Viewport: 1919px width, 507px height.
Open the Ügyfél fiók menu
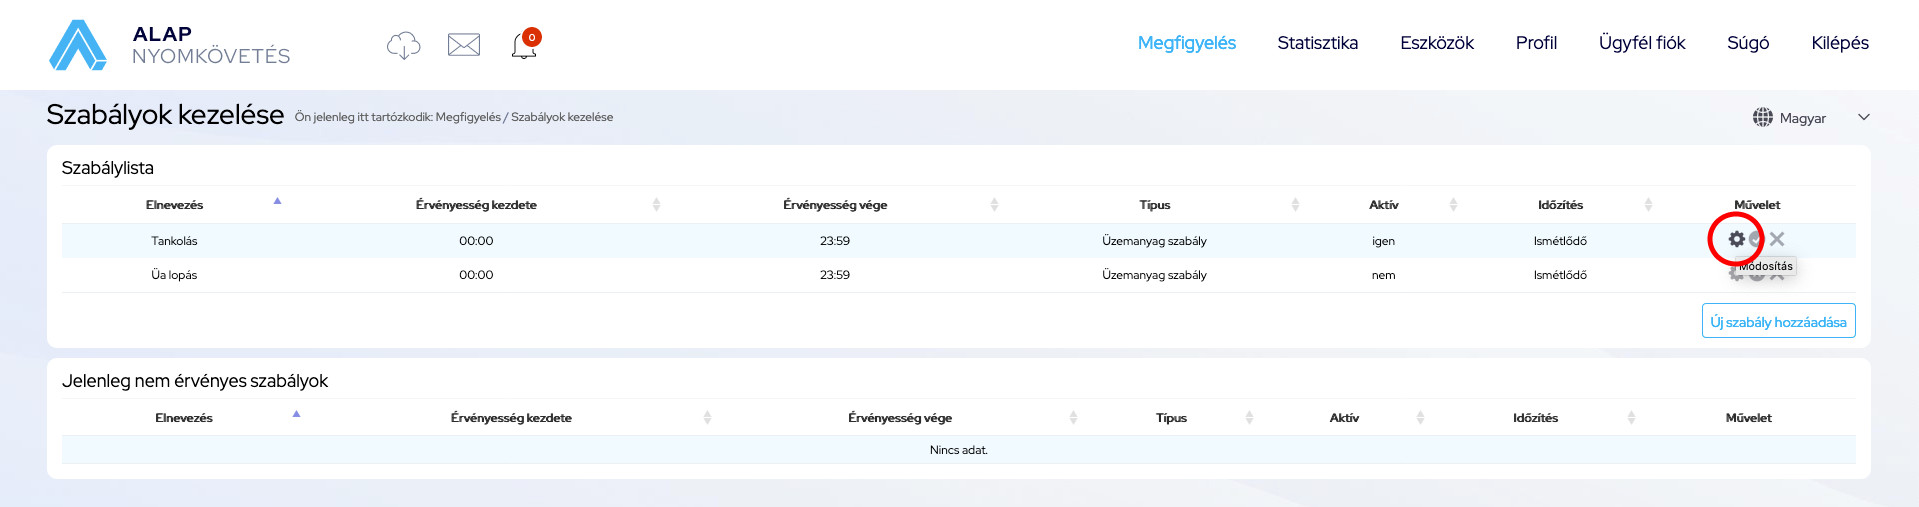pyautogui.click(x=1641, y=43)
